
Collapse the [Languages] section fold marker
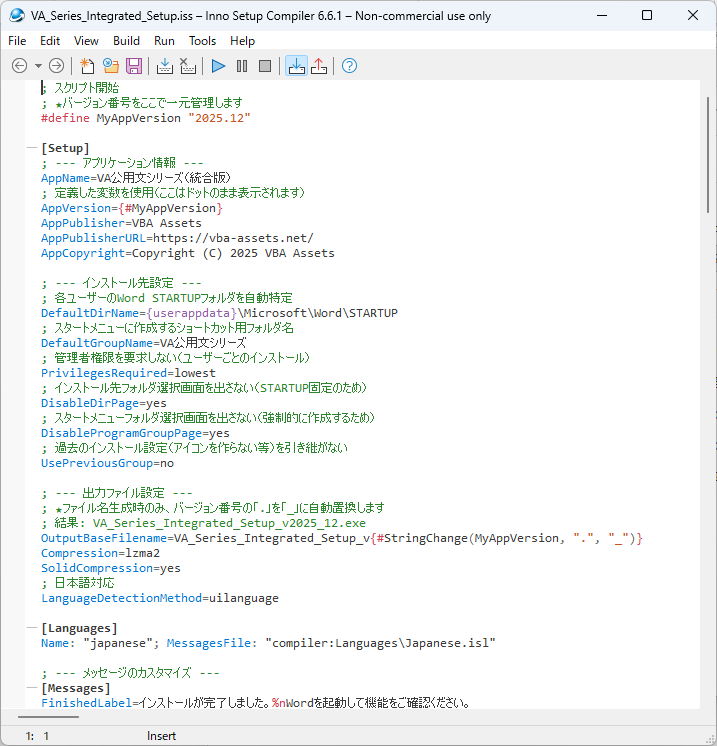point(32,628)
